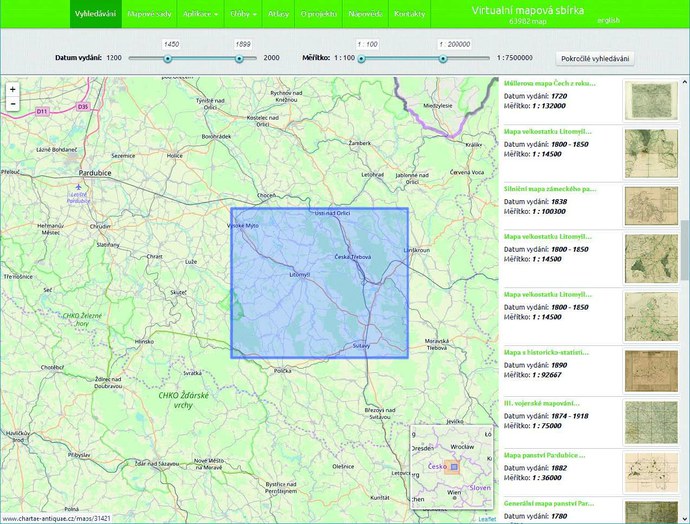The image size is (690, 524).
Task: Zoom in the map with plus button
Action: 12,89
